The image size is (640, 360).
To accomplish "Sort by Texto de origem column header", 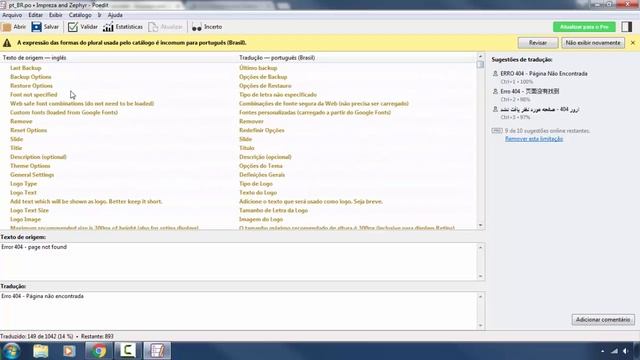I will (119, 58).
